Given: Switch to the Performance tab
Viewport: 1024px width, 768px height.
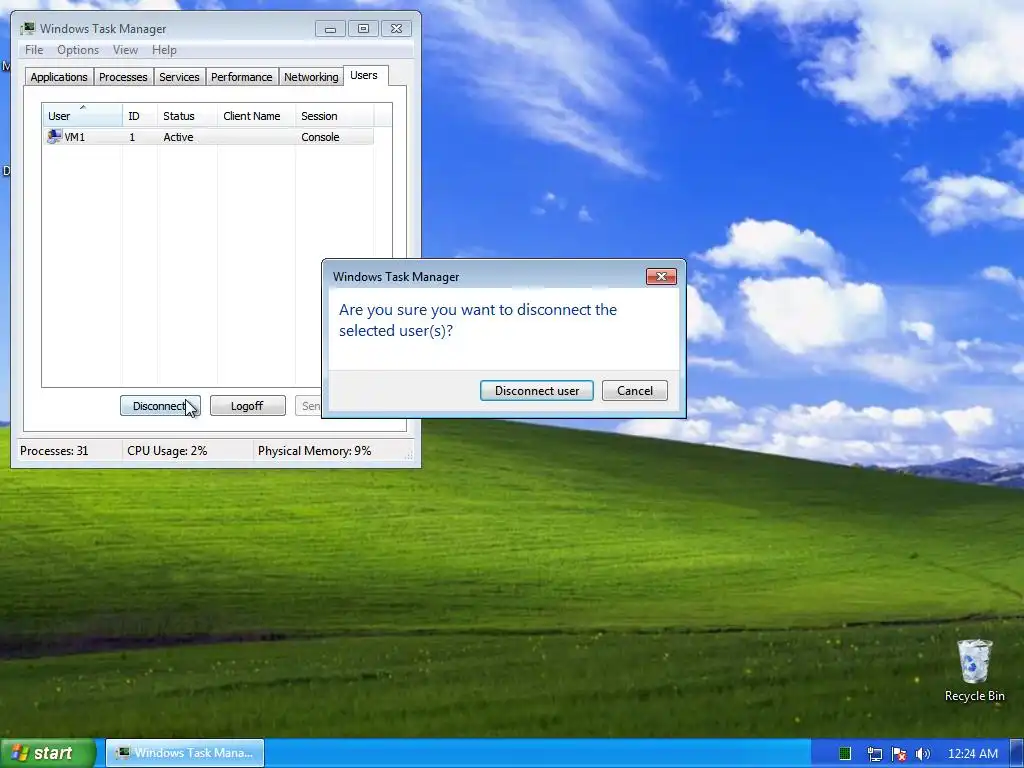Looking at the screenshot, I should 242,77.
